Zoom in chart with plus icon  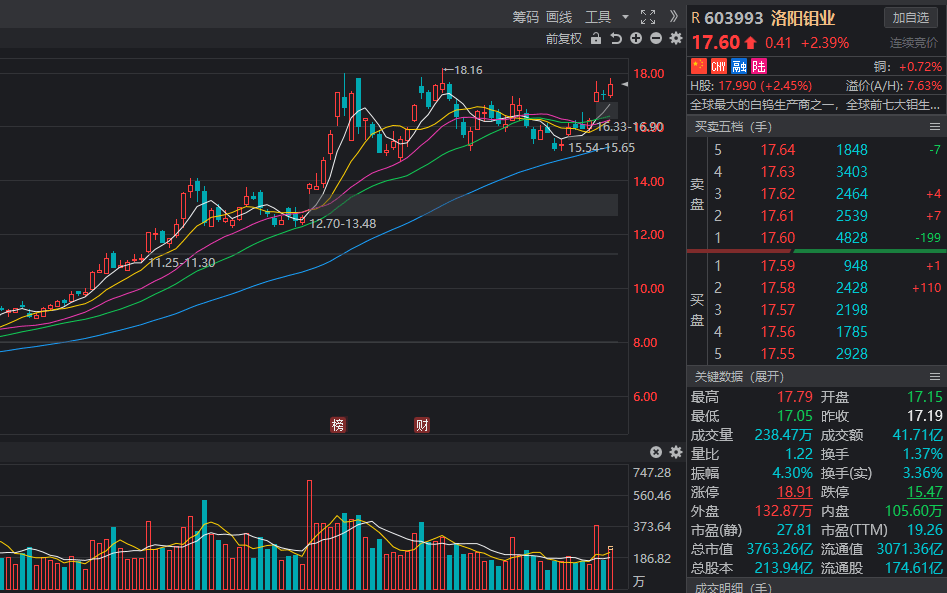[636, 39]
